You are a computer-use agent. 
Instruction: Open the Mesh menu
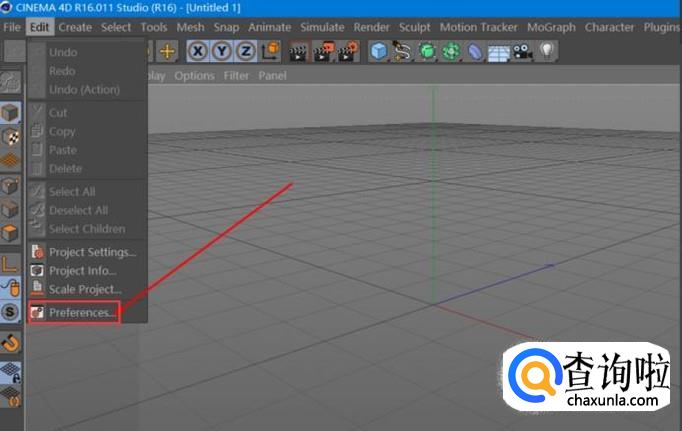[190, 27]
